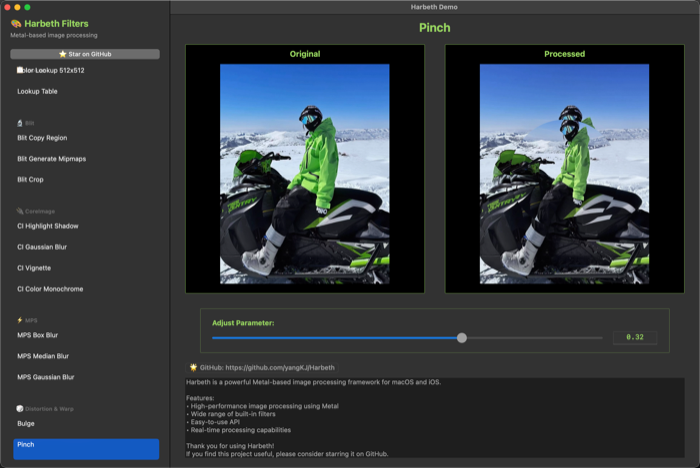Click the blue filled part of the slider
This screenshot has height=468, width=700.
tap(335, 338)
